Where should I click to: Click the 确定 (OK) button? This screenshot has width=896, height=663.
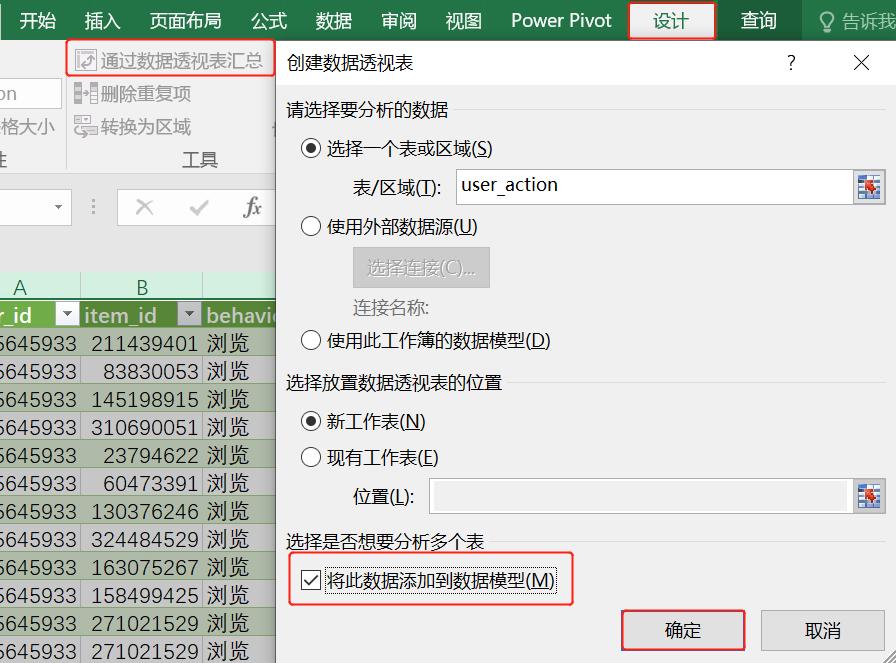coord(683,629)
